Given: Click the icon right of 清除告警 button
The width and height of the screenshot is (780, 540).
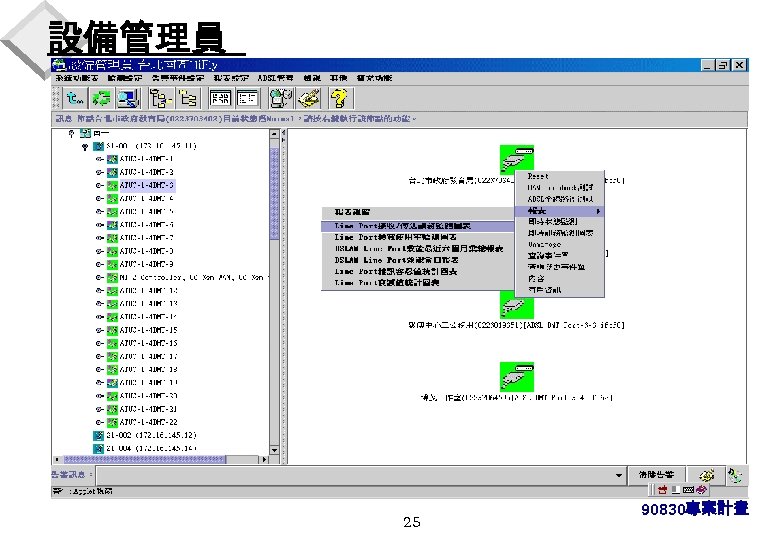Looking at the screenshot, I should (x=706, y=475).
